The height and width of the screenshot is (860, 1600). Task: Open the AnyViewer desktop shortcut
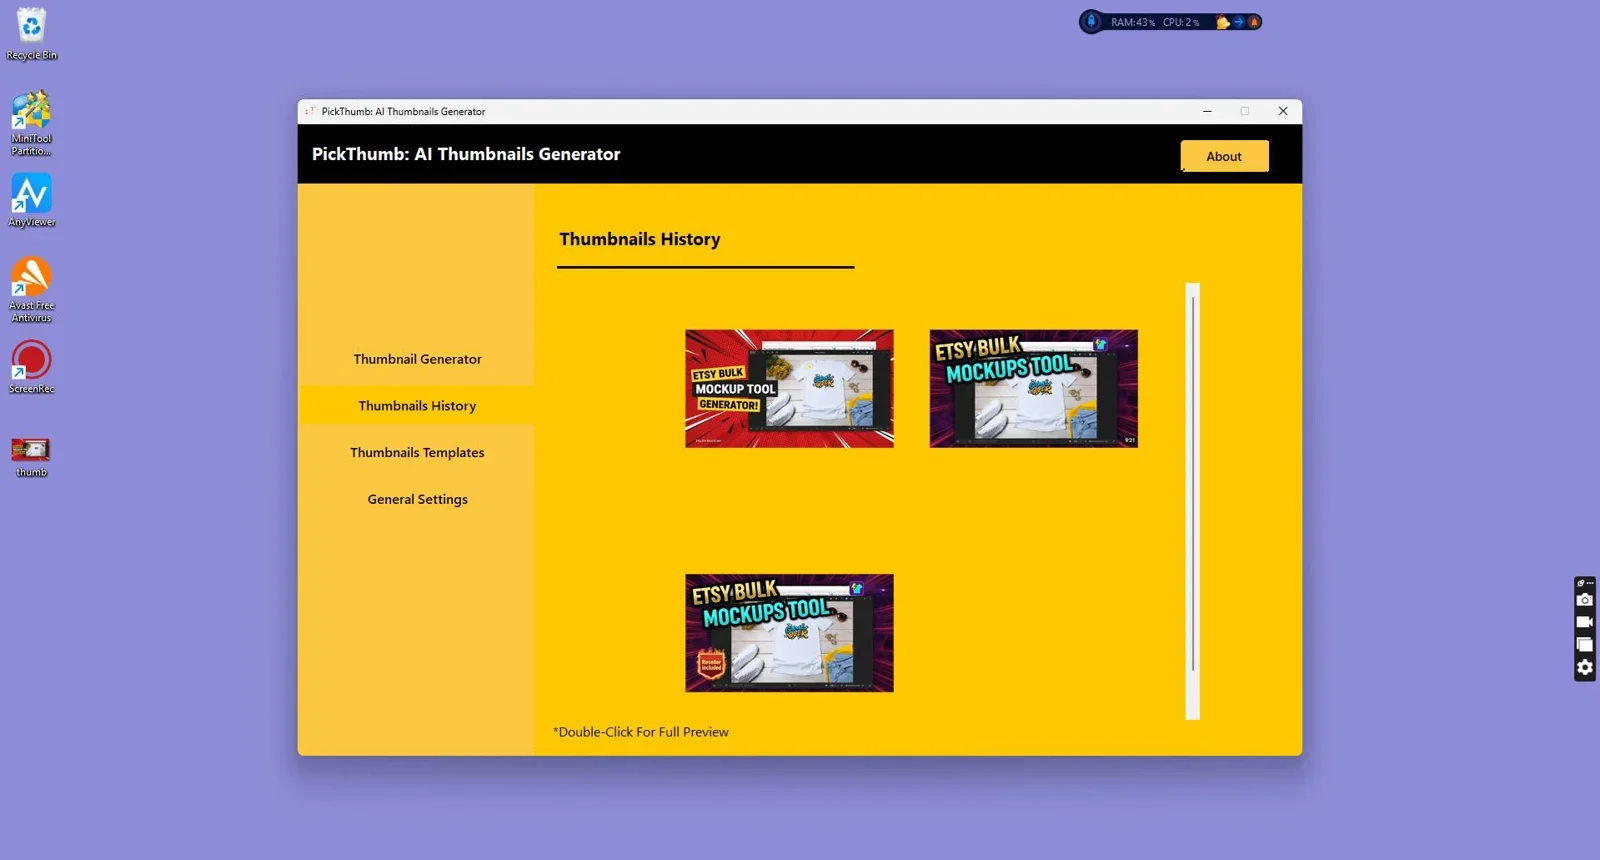32,201
